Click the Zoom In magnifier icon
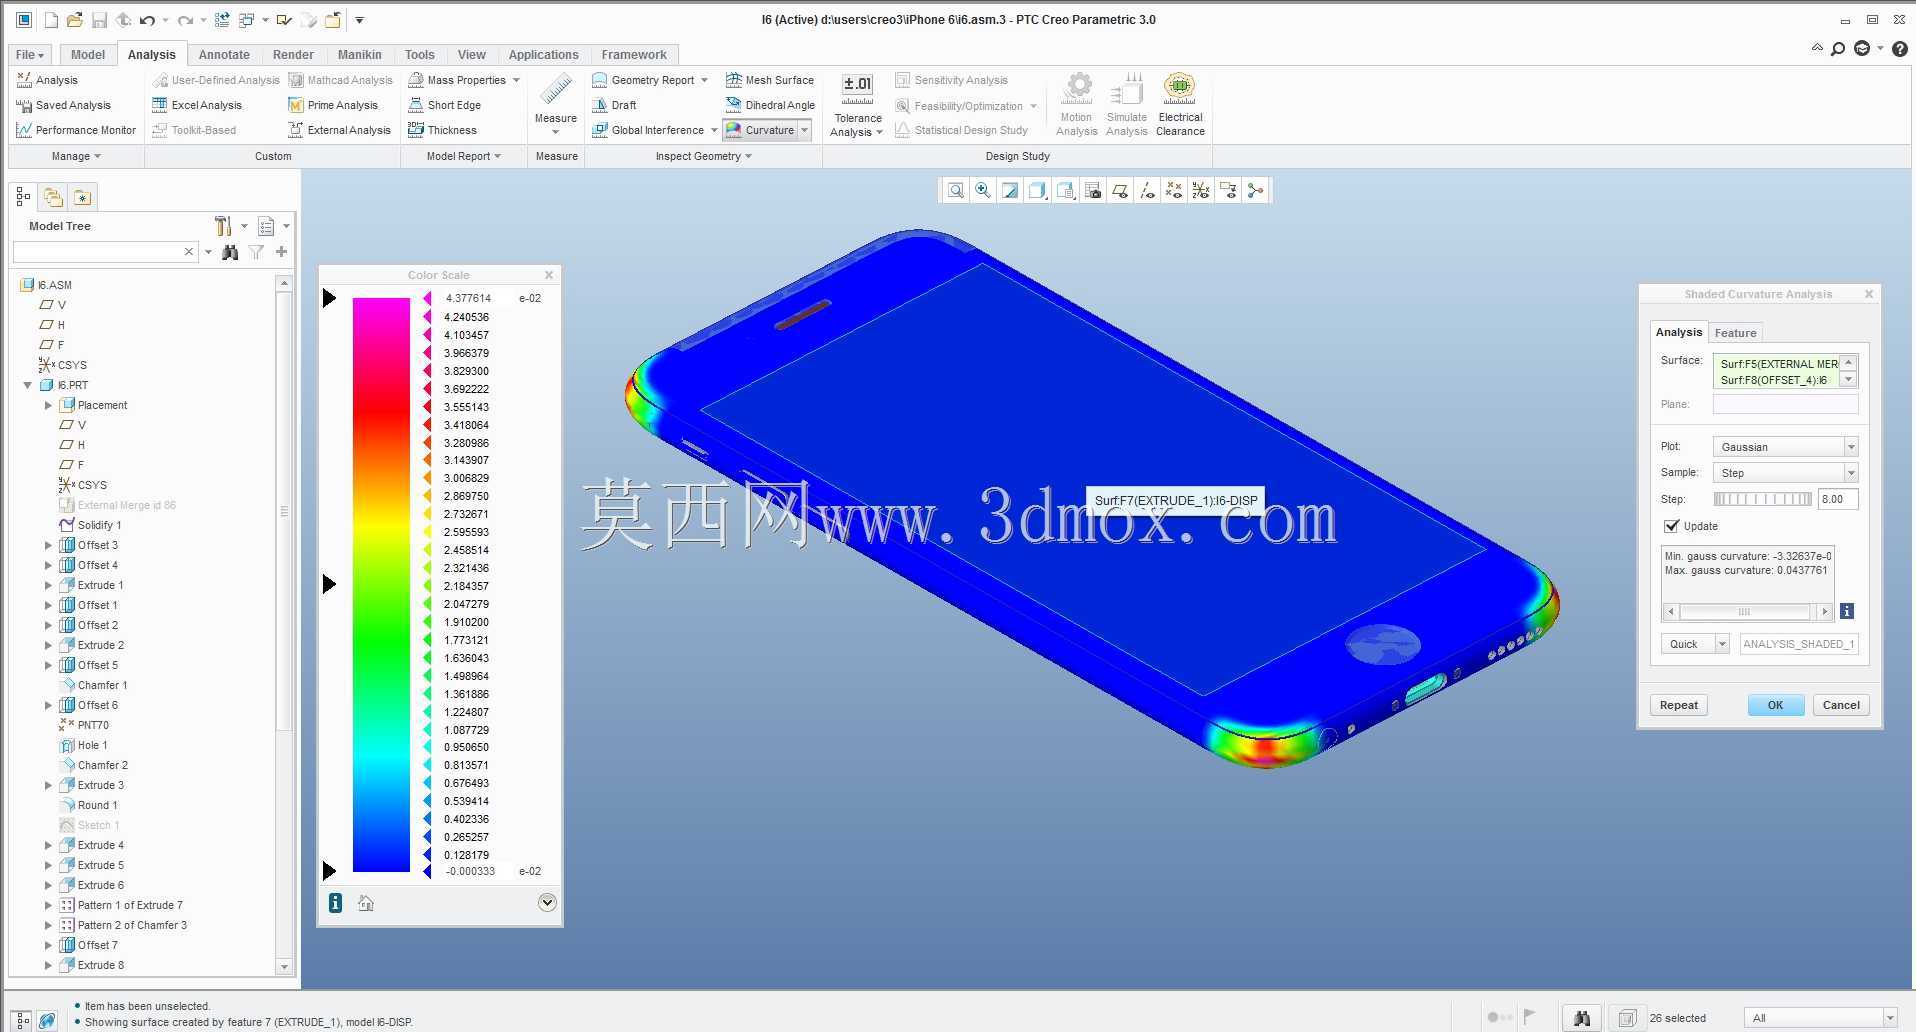 (x=983, y=190)
